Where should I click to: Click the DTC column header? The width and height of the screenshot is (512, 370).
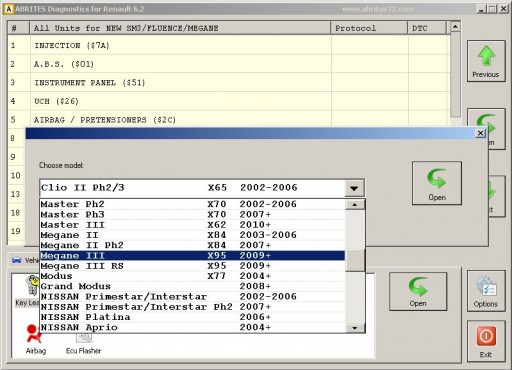427,28
